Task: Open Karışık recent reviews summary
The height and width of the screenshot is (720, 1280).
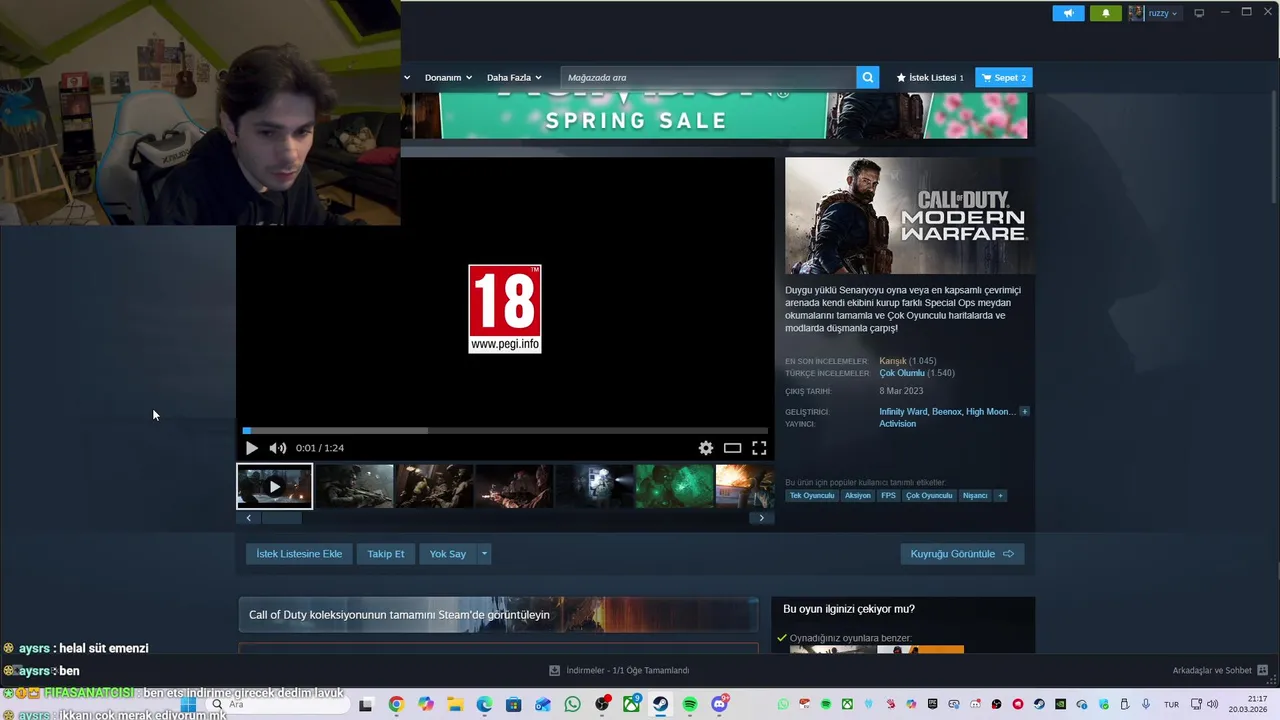Action: 892,361
